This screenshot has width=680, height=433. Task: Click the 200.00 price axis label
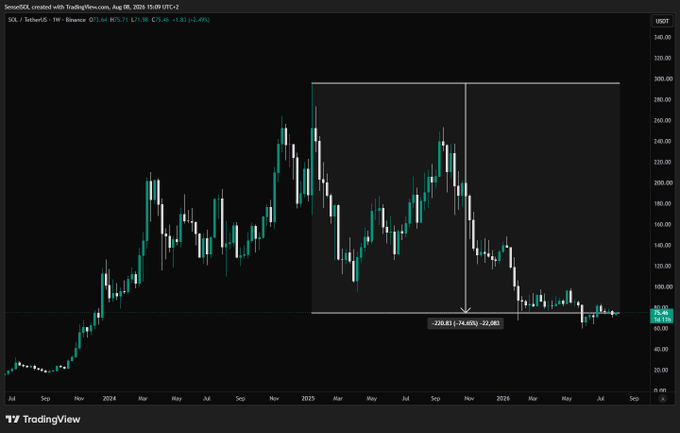[663, 183]
